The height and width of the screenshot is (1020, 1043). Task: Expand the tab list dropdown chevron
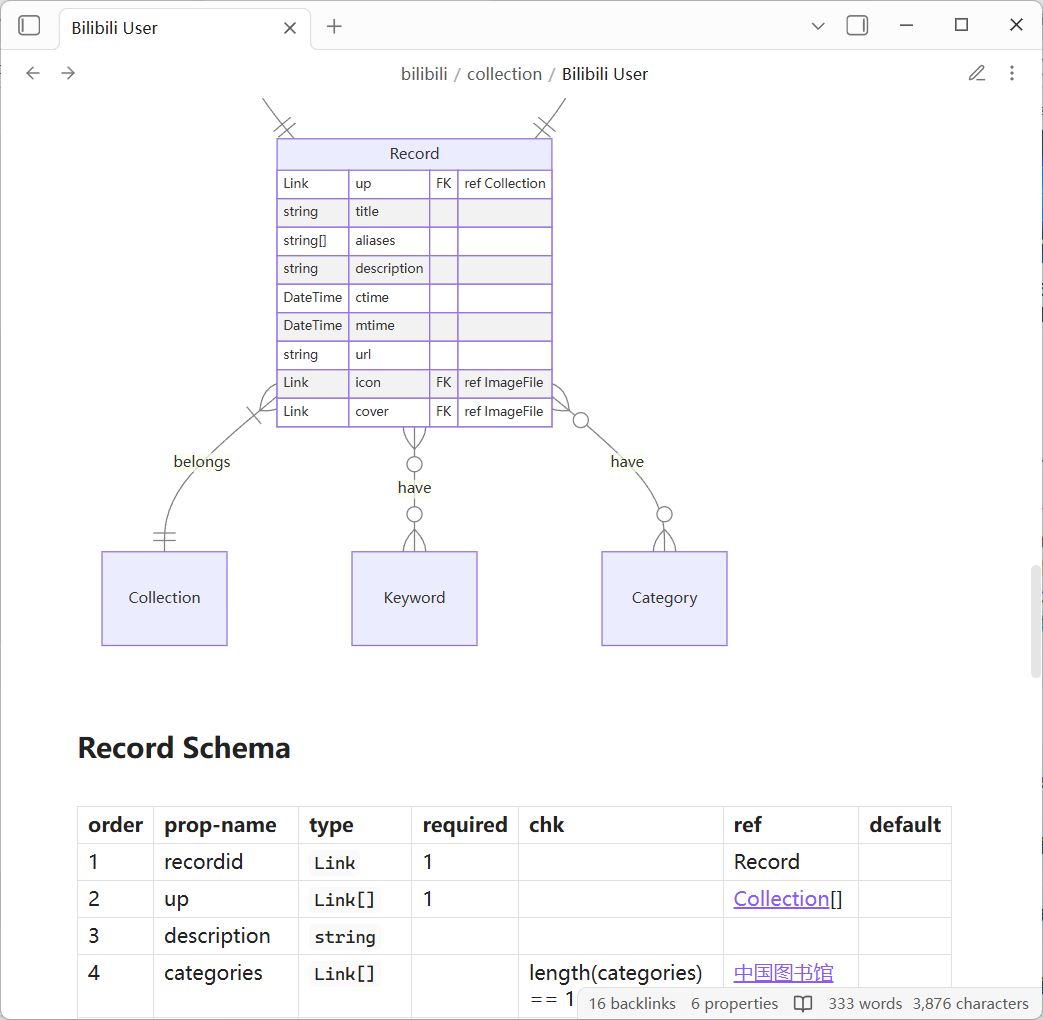[x=818, y=26]
